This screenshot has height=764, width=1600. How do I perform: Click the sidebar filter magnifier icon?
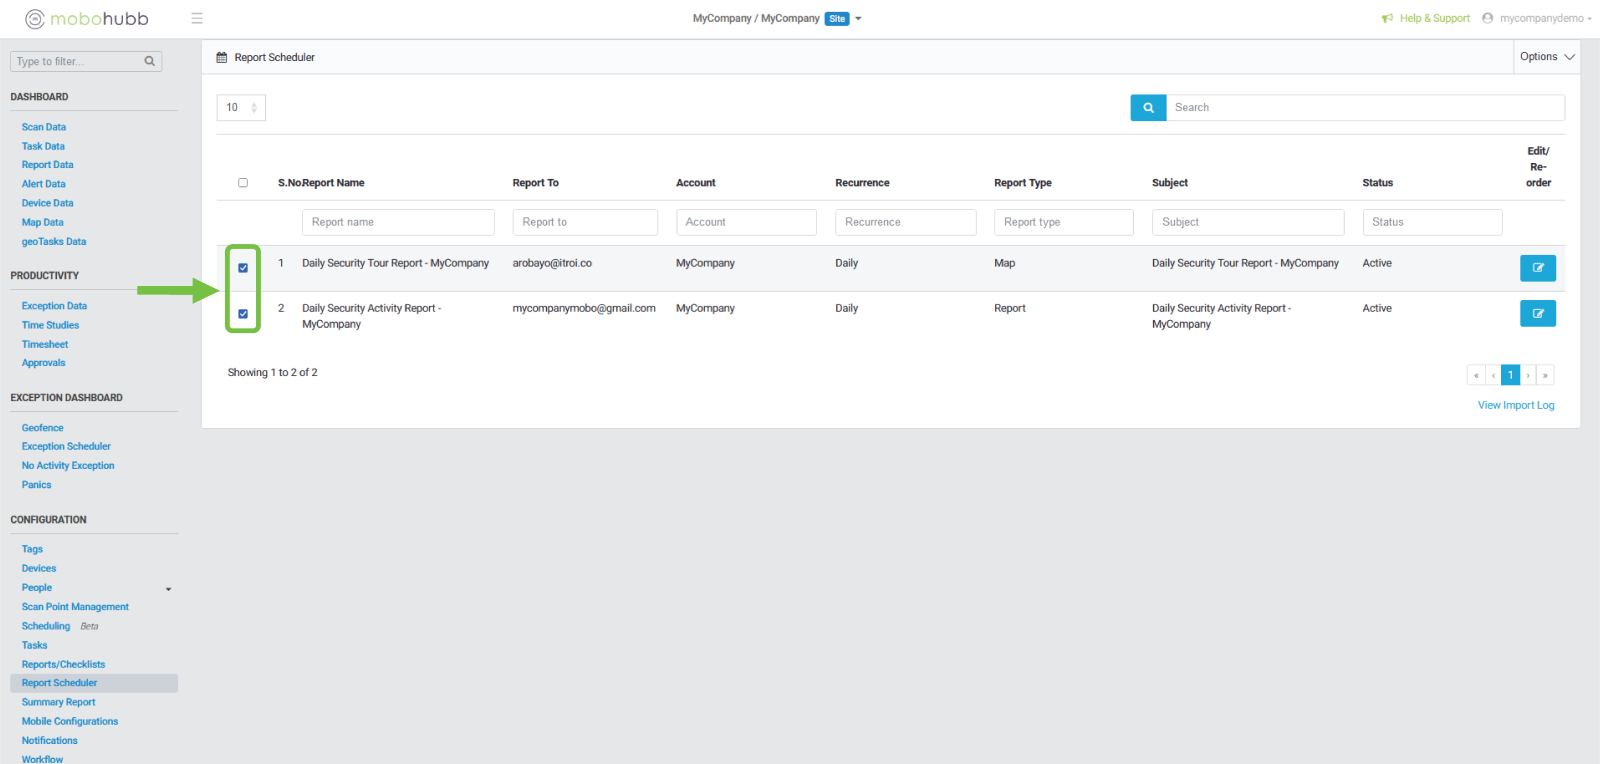[x=150, y=62]
